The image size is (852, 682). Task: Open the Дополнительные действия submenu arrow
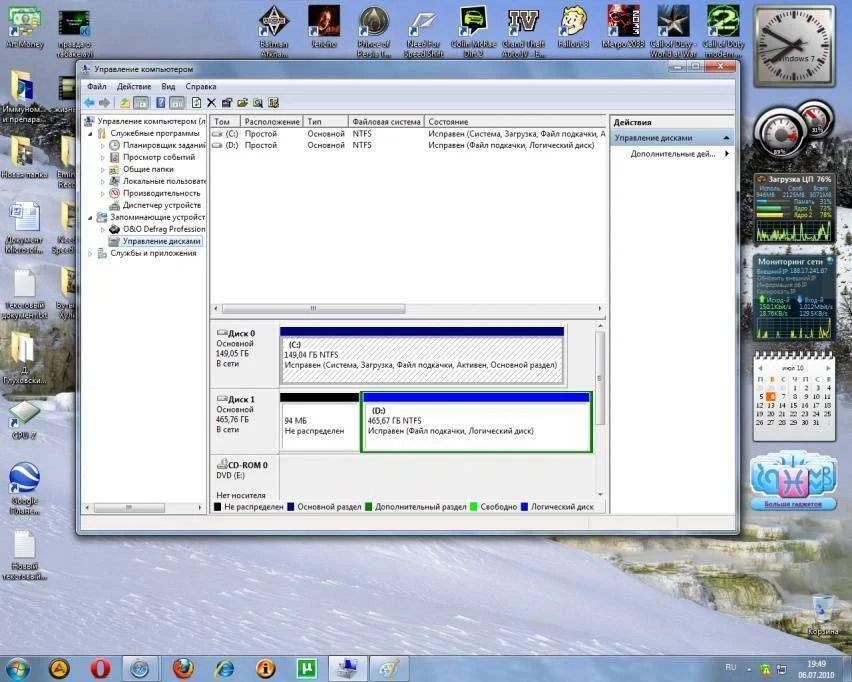coord(727,154)
